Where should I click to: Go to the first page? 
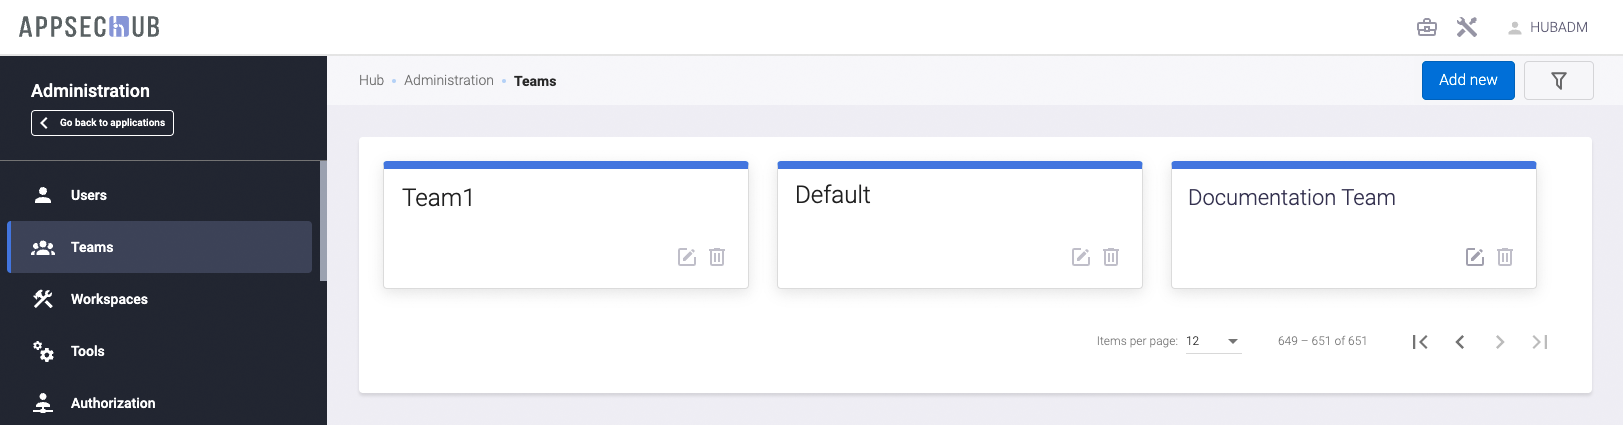point(1420,342)
